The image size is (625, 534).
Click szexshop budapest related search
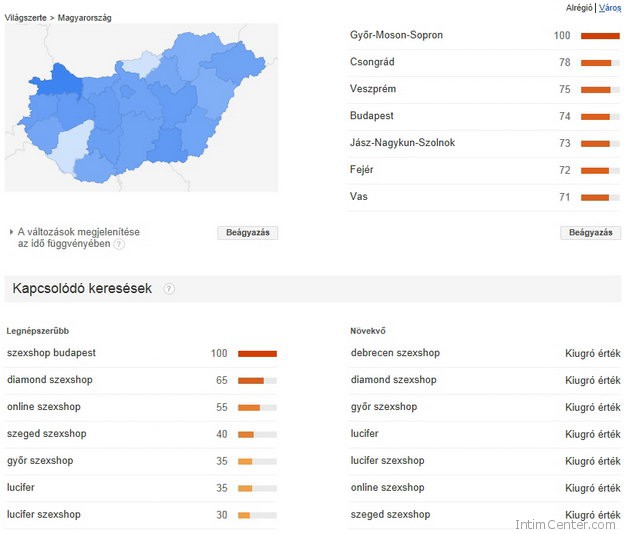(51, 353)
